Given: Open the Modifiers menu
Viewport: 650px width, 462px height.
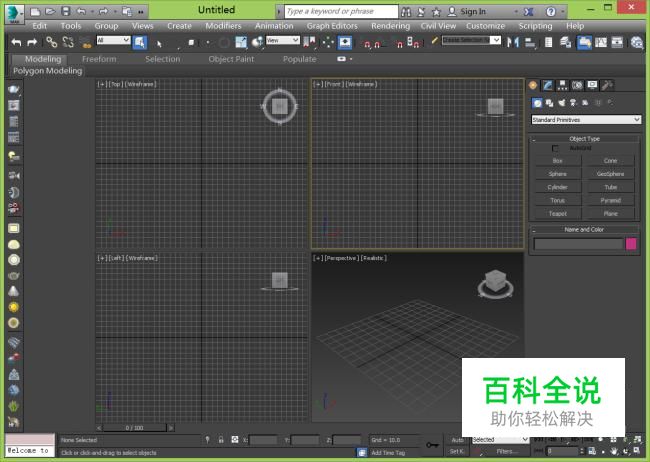Looking at the screenshot, I should [223, 26].
